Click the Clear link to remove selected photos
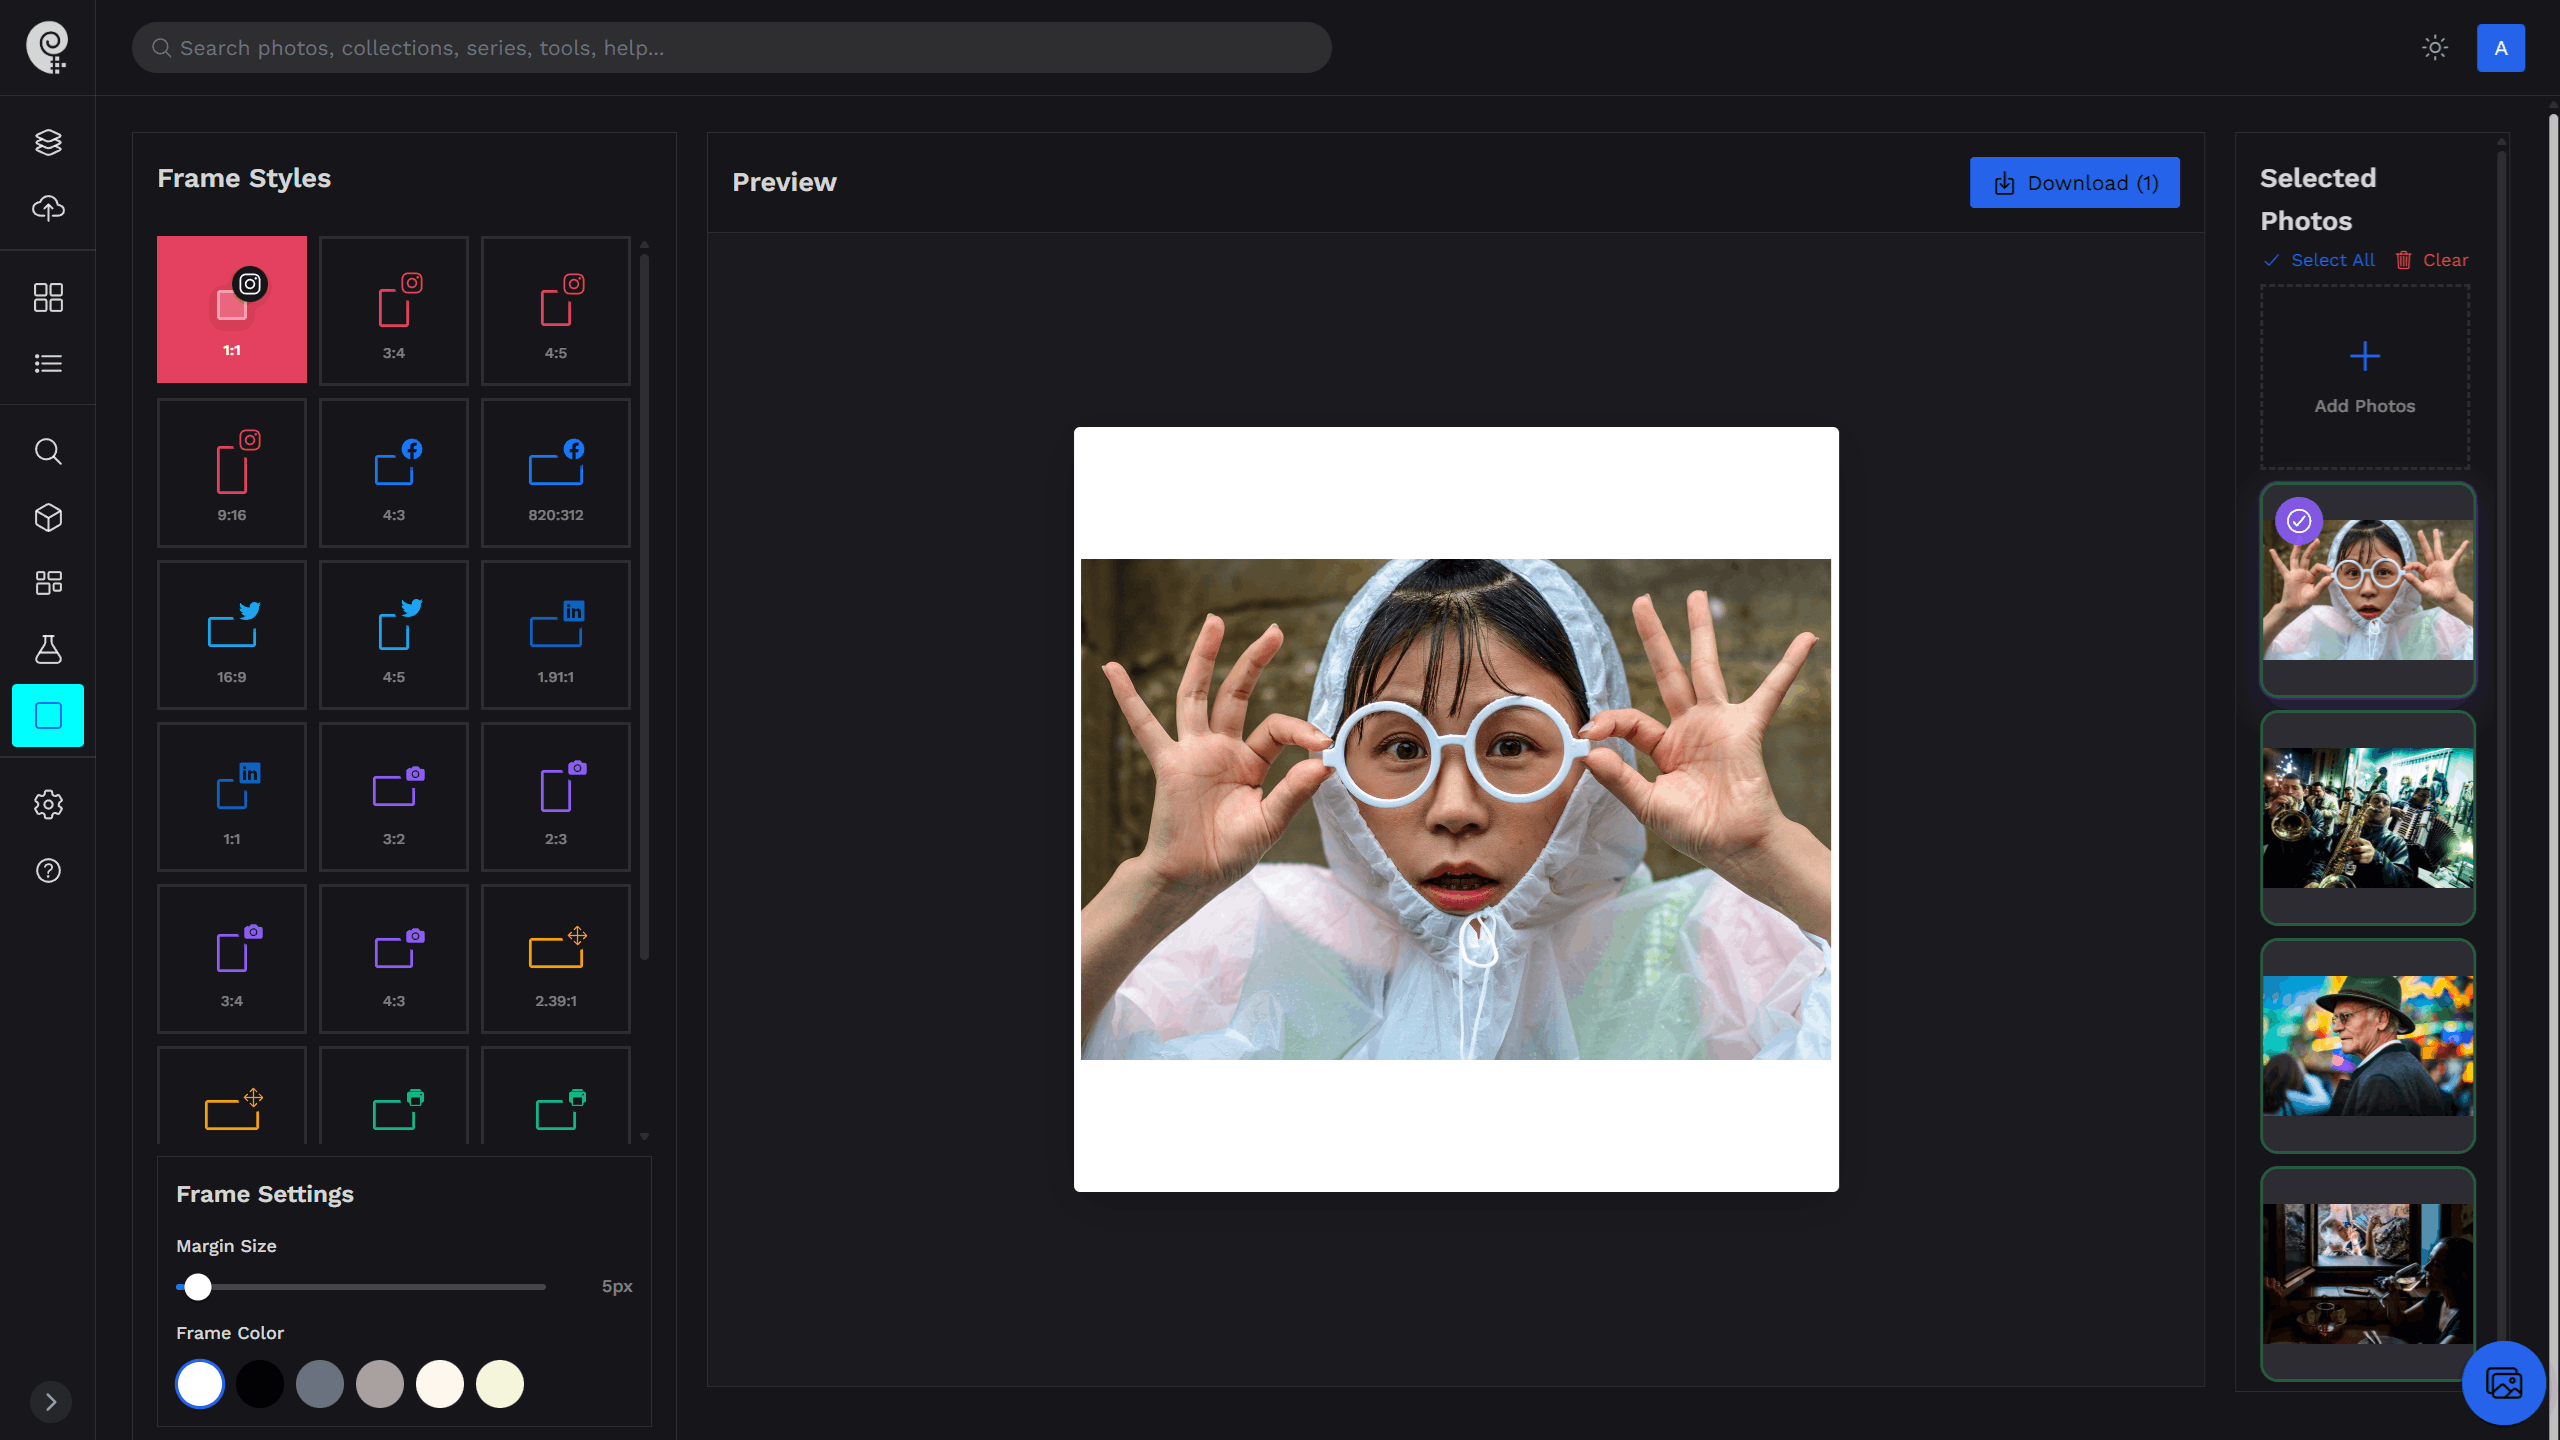Image resolution: width=2560 pixels, height=1440 pixels. tap(2446, 259)
